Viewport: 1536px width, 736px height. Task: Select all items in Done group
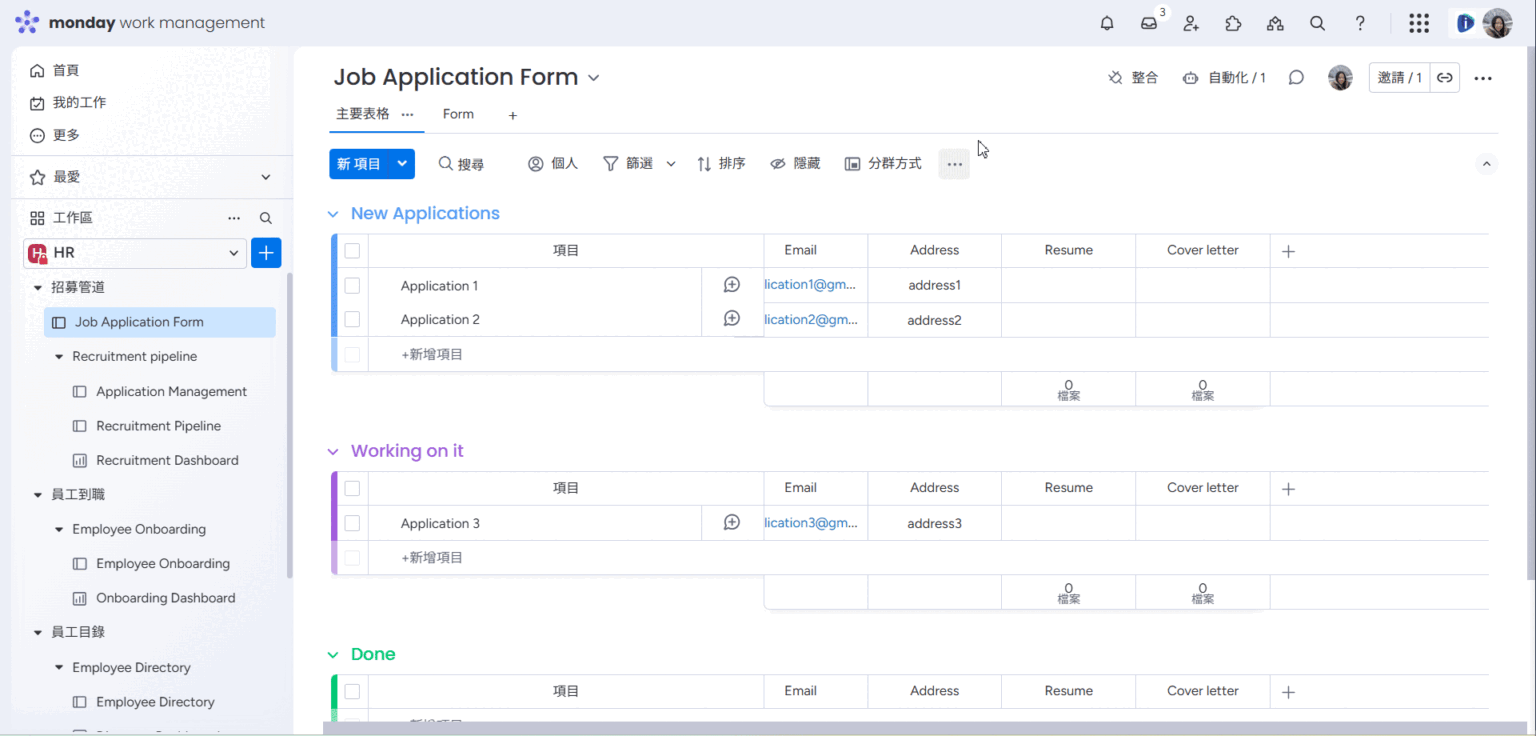[352, 692]
